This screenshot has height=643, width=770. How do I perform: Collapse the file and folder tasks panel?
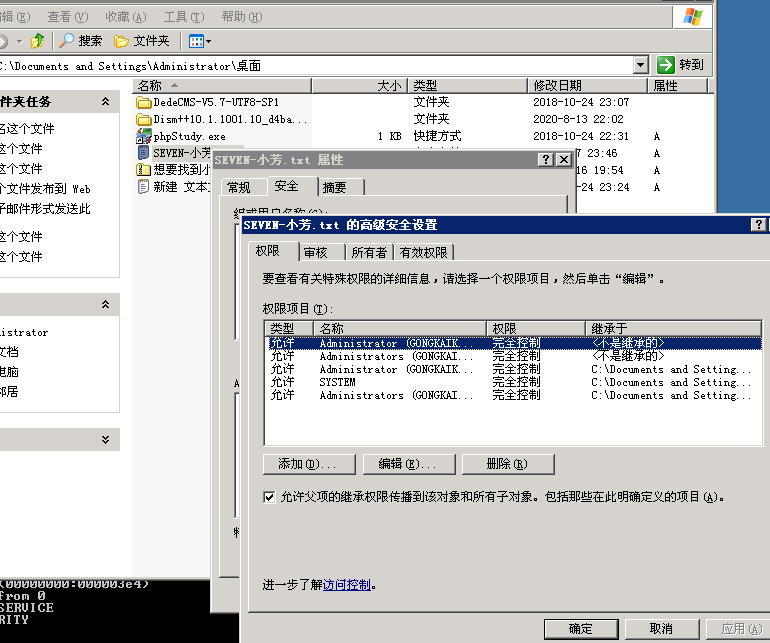pyautogui.click(x=105, y=102)
